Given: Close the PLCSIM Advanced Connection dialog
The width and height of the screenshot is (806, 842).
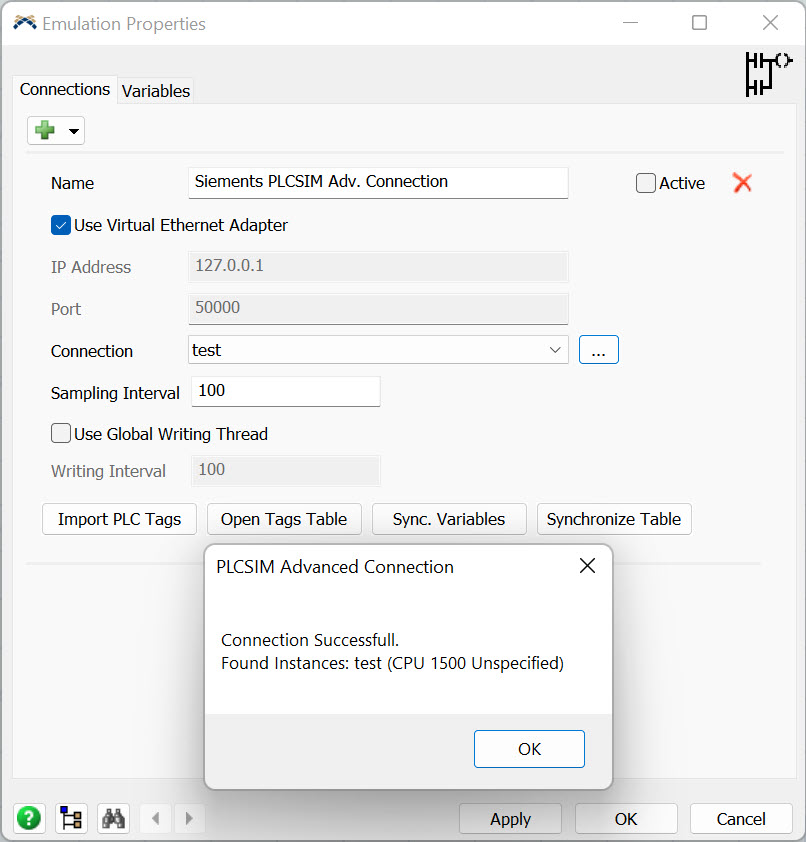Looking at the screenshot, I should [x=587, y=566].
